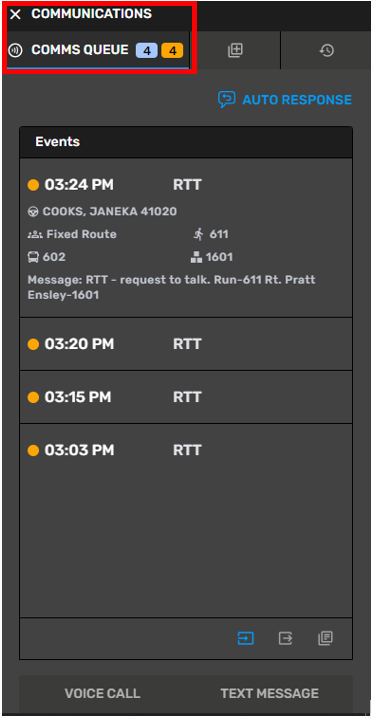Click the blue incoming events filter icon
This screenshot has height=719, width=376.
246,638
